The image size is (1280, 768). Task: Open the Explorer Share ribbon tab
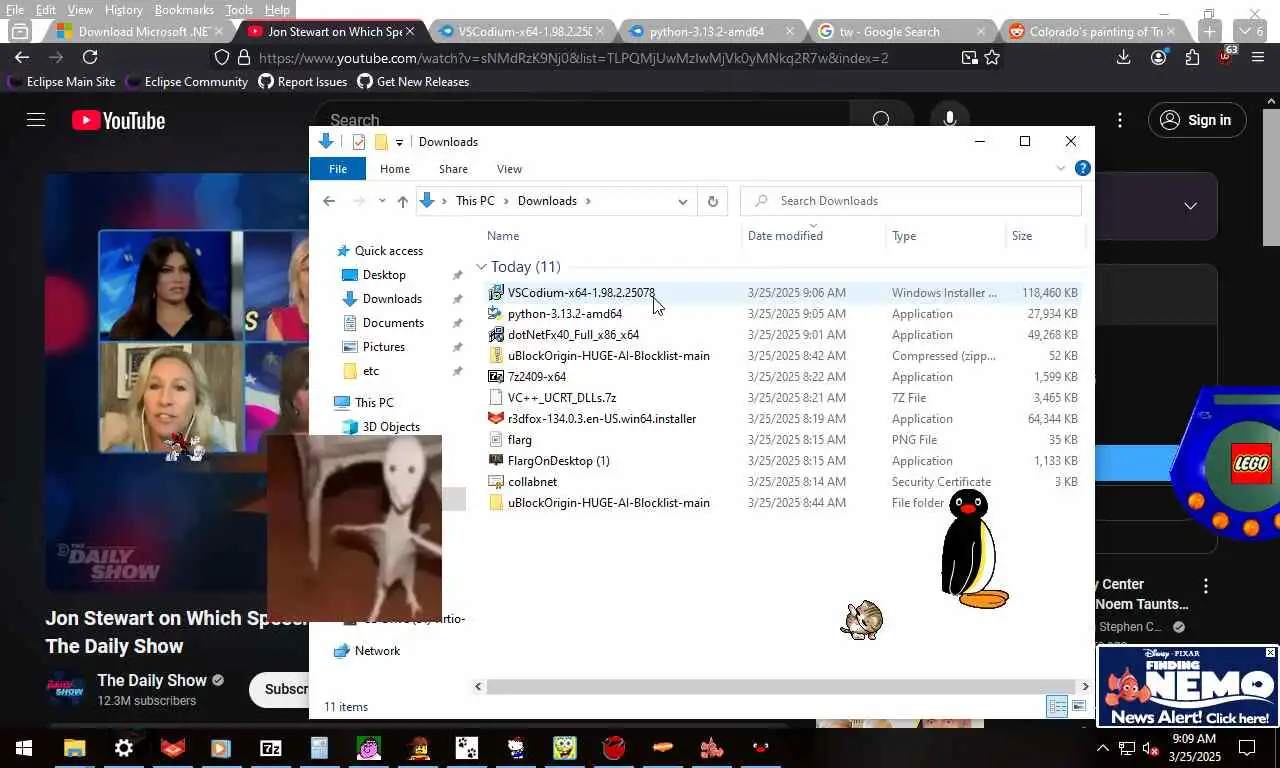click(453, 169)
